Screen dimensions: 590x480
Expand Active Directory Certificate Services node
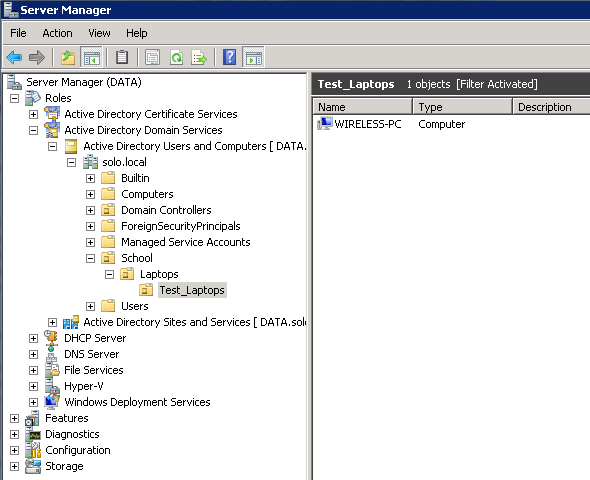33,114
